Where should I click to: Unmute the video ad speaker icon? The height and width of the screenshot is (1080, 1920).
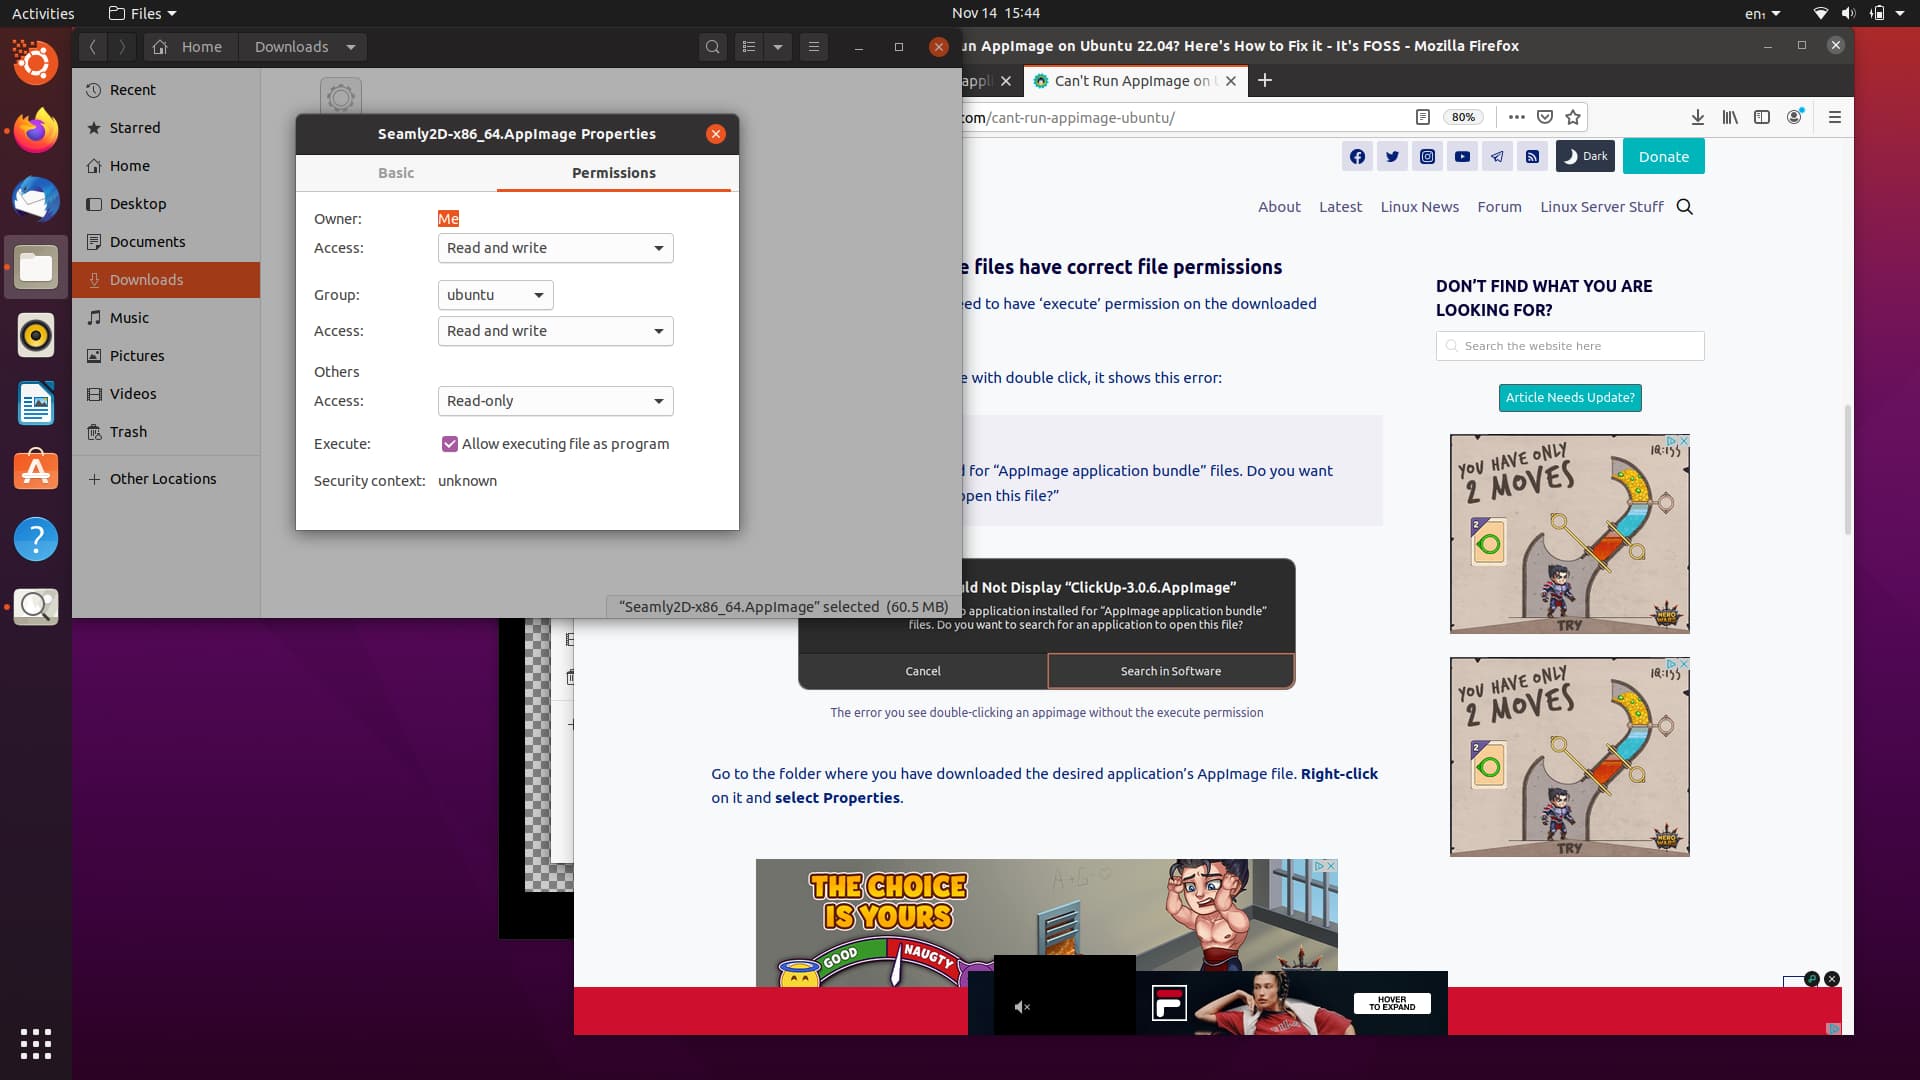(x=1022, y=1007)
